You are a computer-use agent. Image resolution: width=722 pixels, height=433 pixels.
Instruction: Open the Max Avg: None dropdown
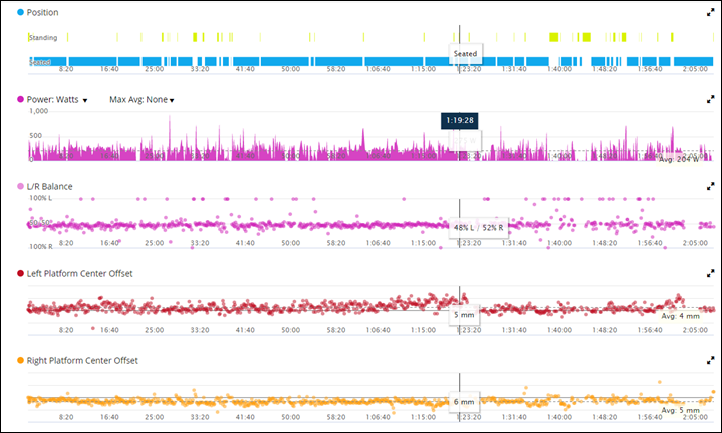click(142, 100)
